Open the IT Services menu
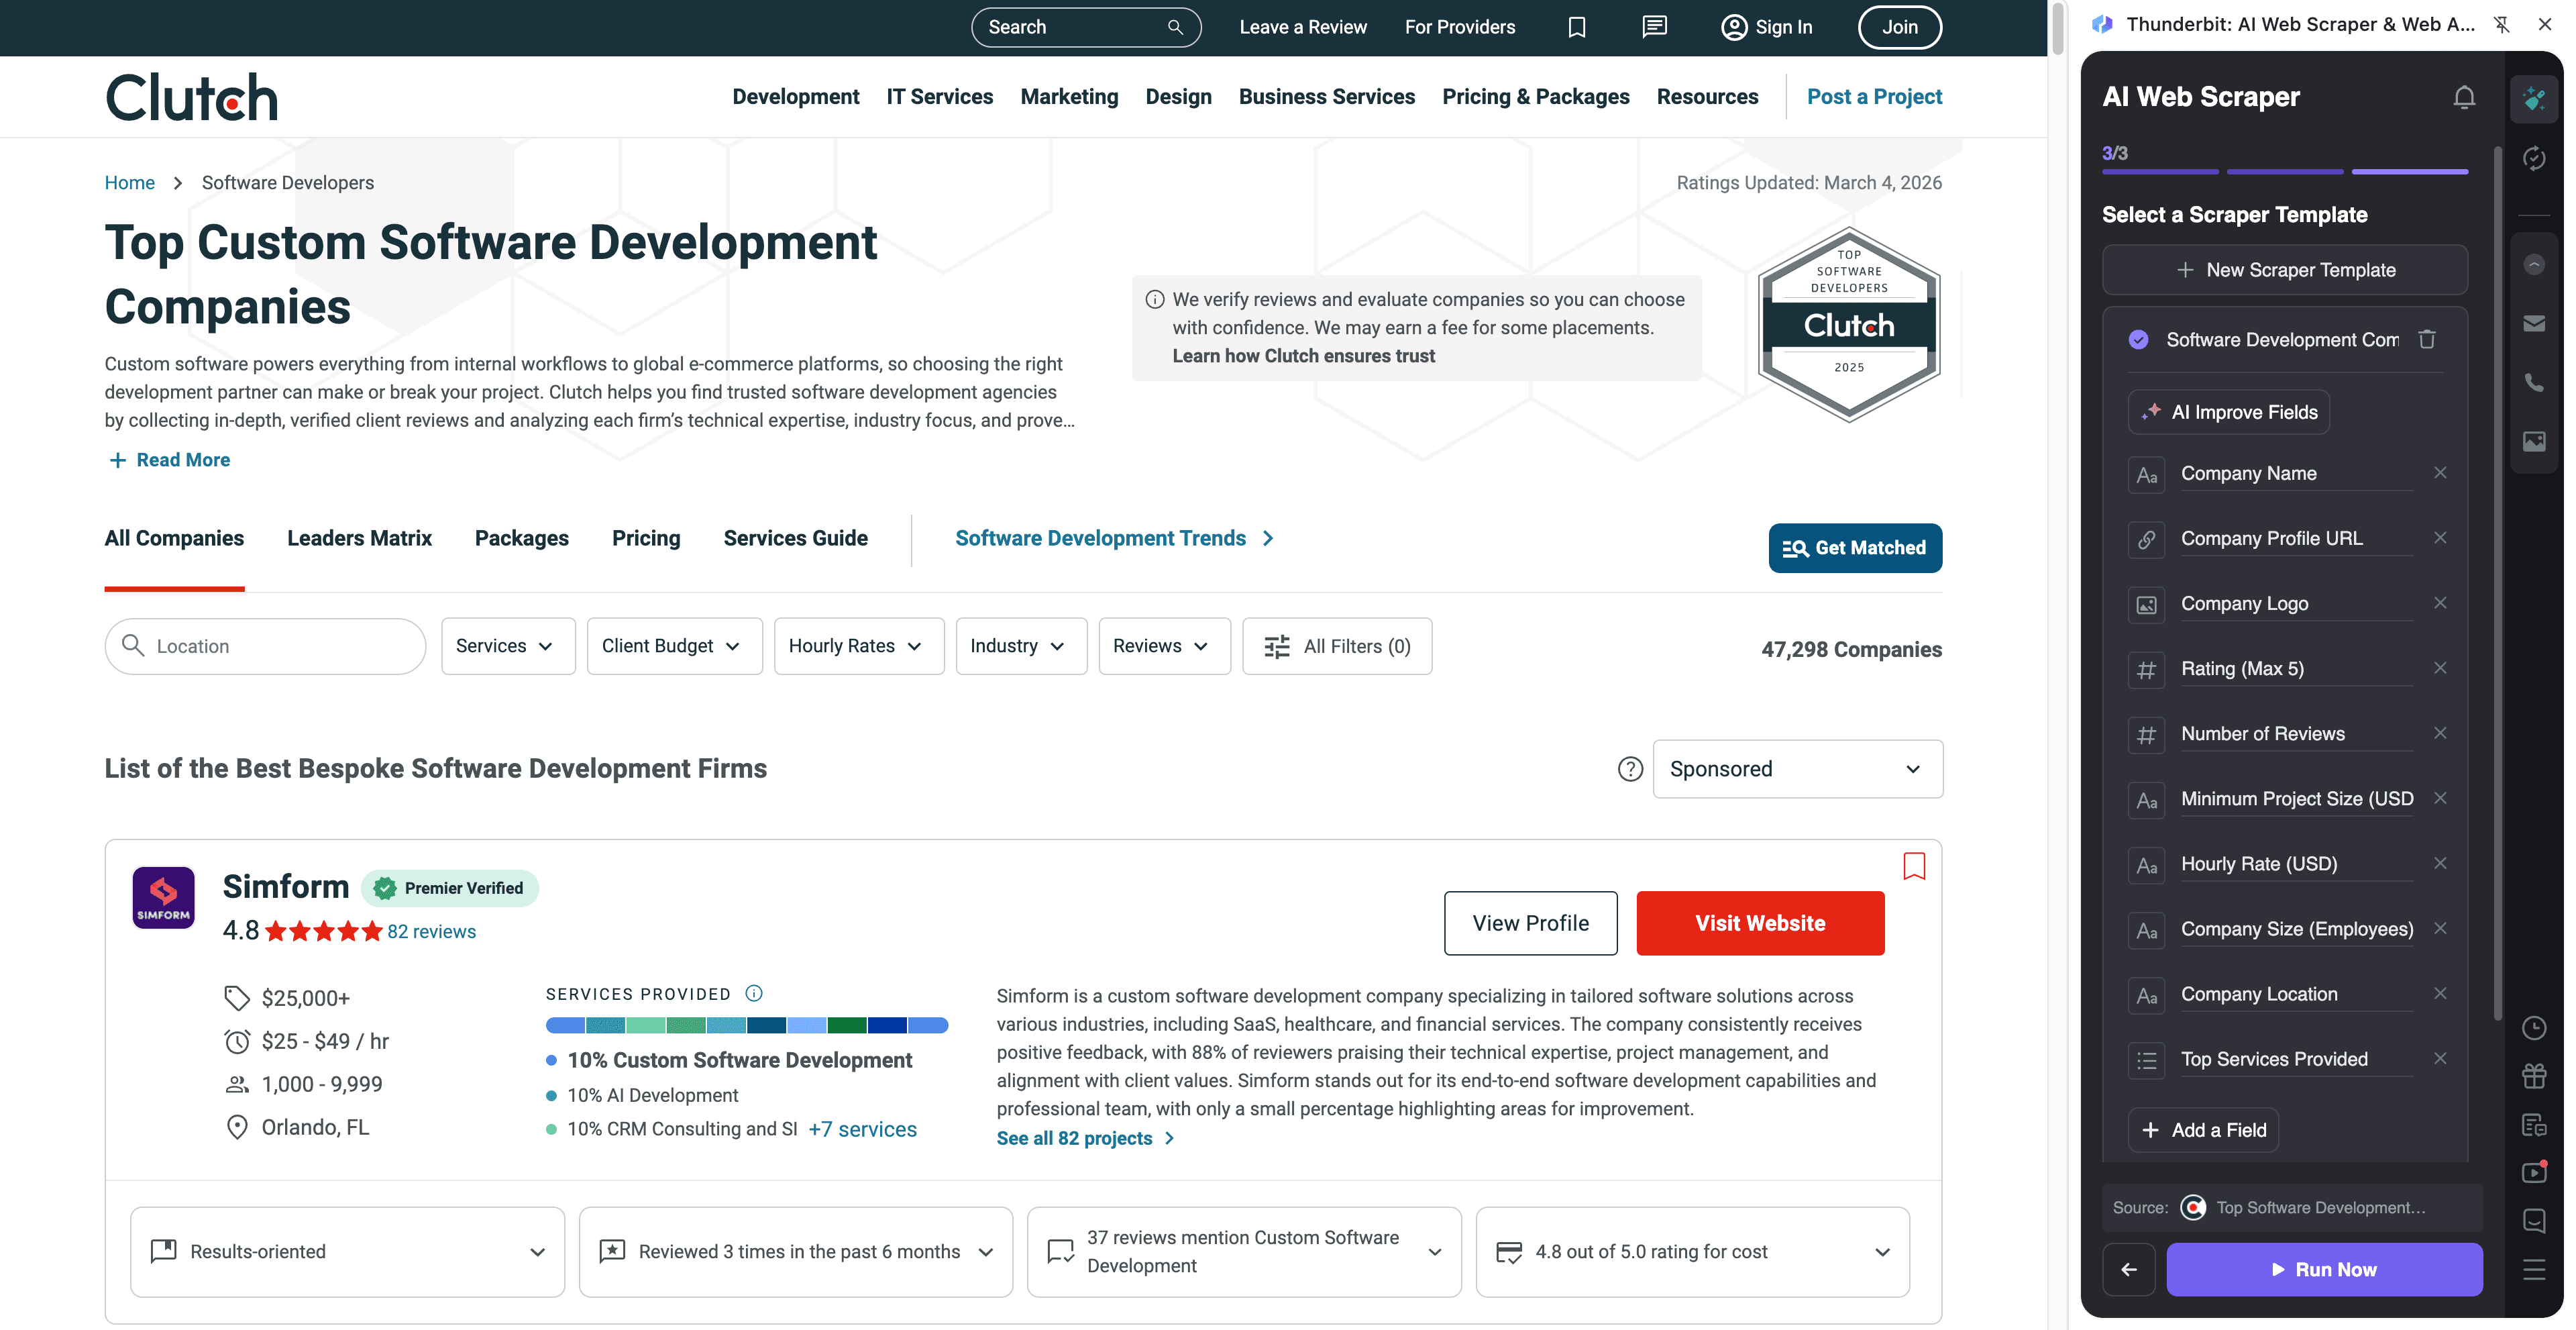The height and width of the screenshot is (1330, 2576). point(939,97)
